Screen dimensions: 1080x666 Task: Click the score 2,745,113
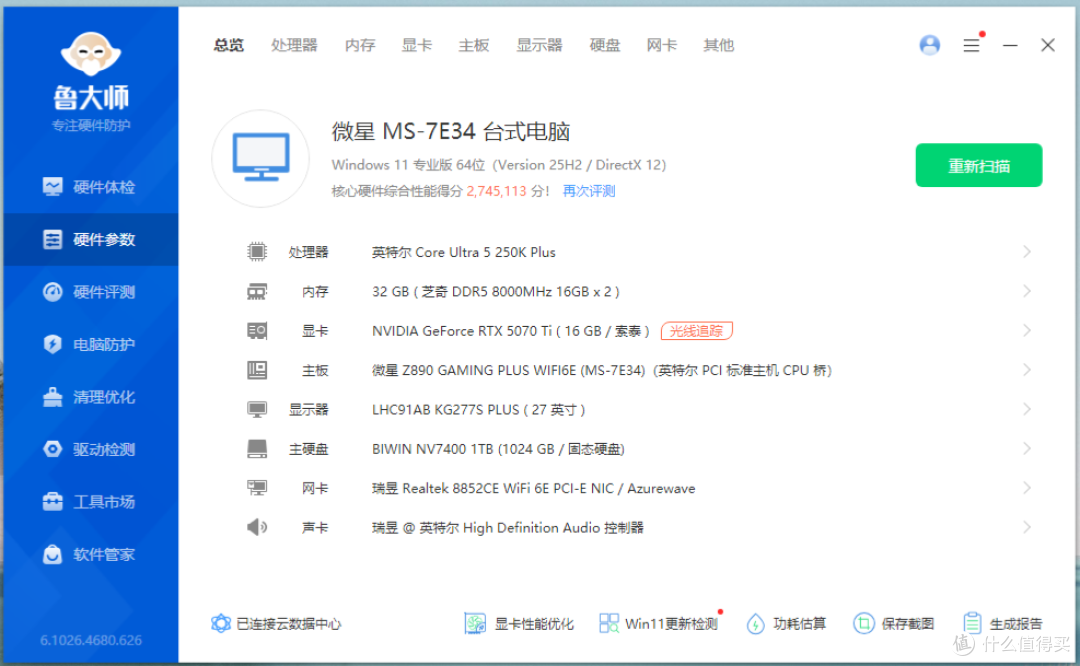pyautogui.click(x=496, y=191)
